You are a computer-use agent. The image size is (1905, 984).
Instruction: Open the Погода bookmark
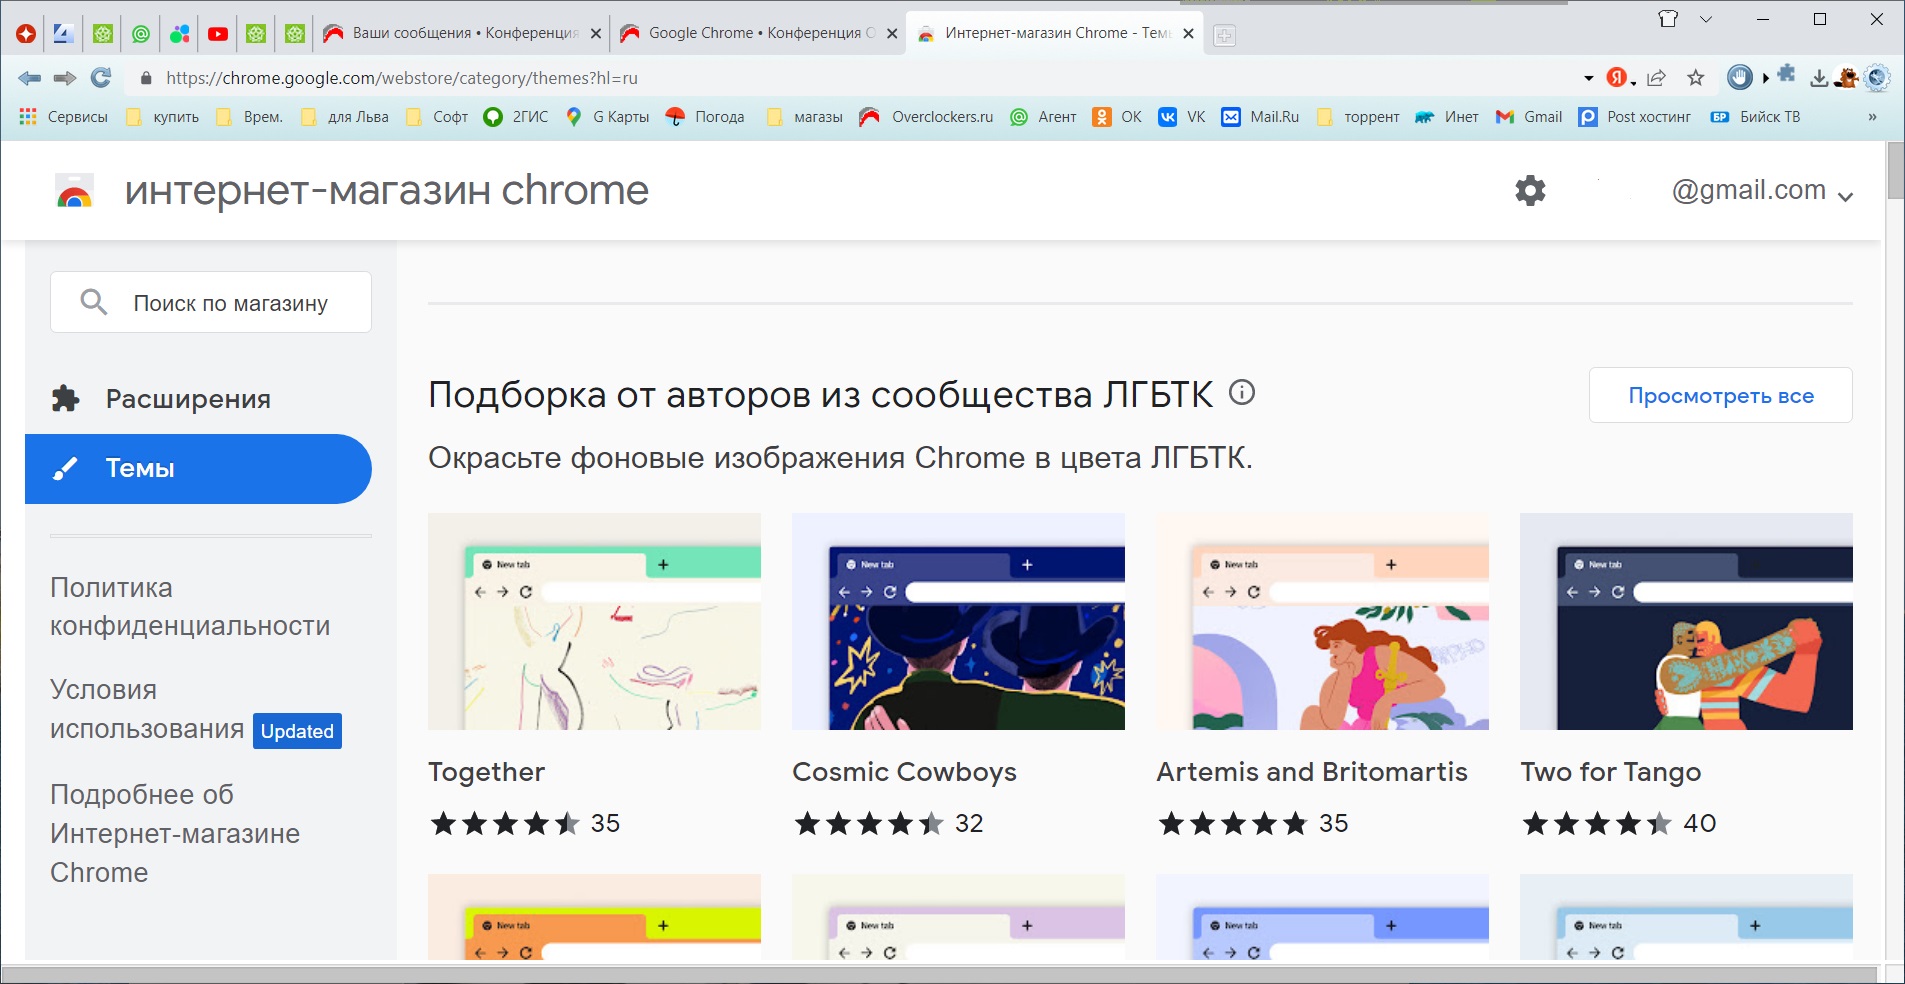click(x=706, y=117)
